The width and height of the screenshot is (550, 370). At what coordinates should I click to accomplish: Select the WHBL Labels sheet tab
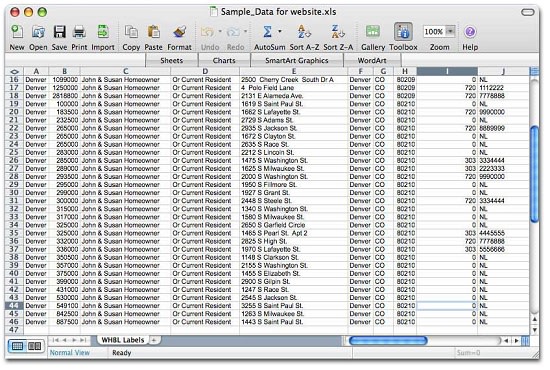pos(123,340)
